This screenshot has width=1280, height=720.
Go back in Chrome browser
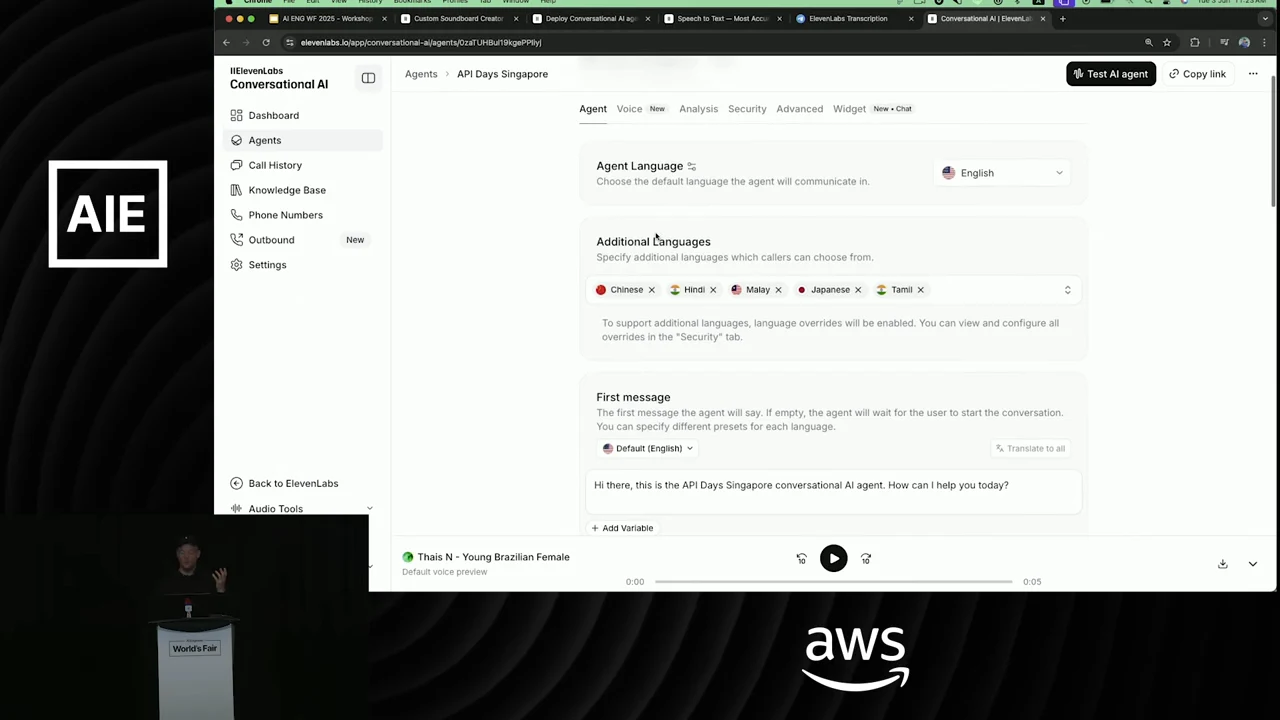tap(226, 42)
